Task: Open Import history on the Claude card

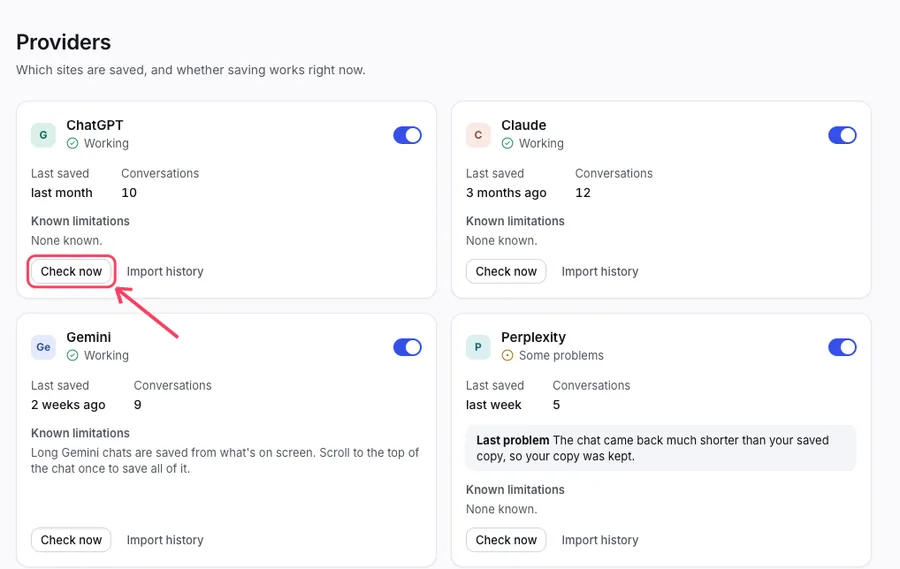Action: click(600, 272)
